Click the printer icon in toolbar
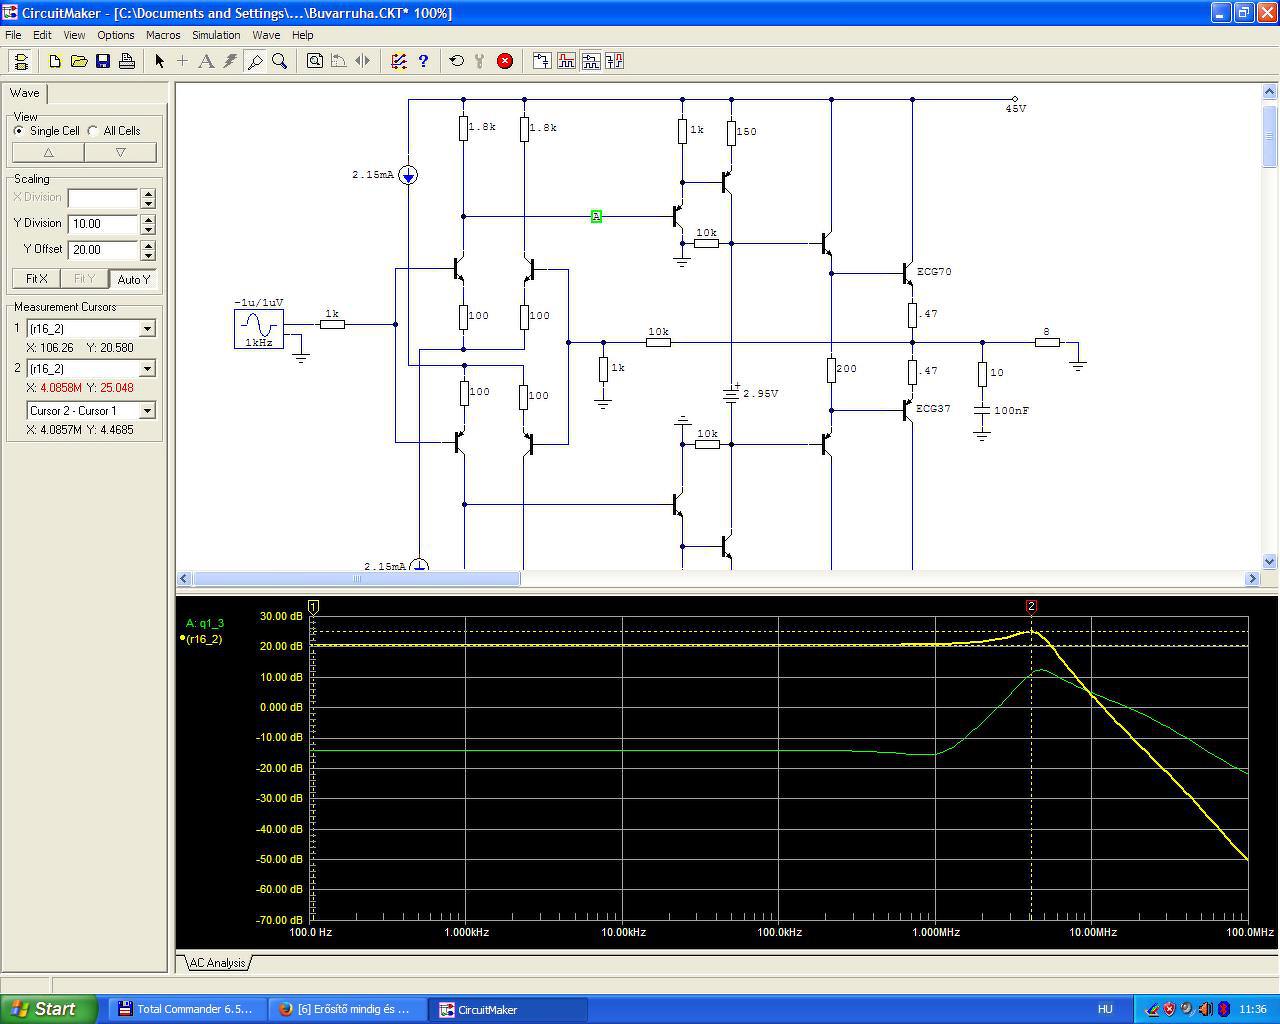The image size is (1280, 1024). 127,61
